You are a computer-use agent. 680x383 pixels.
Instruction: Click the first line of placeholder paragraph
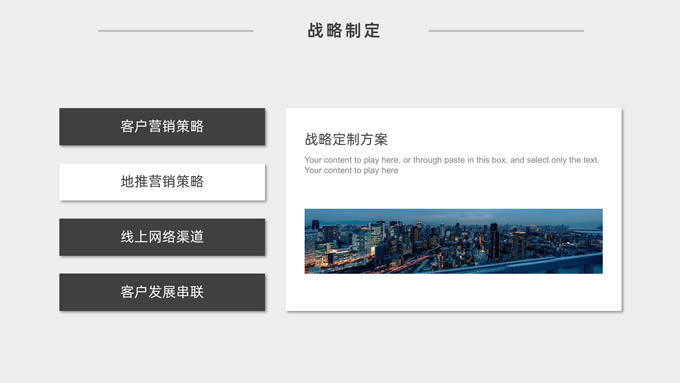pos(451,160)
